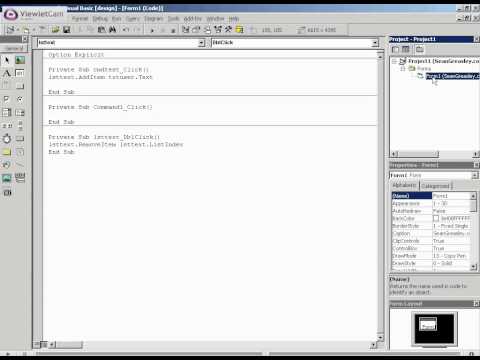Open the Add-Ins menu
This screenshot has width=480, height=360.
[193, 19]
